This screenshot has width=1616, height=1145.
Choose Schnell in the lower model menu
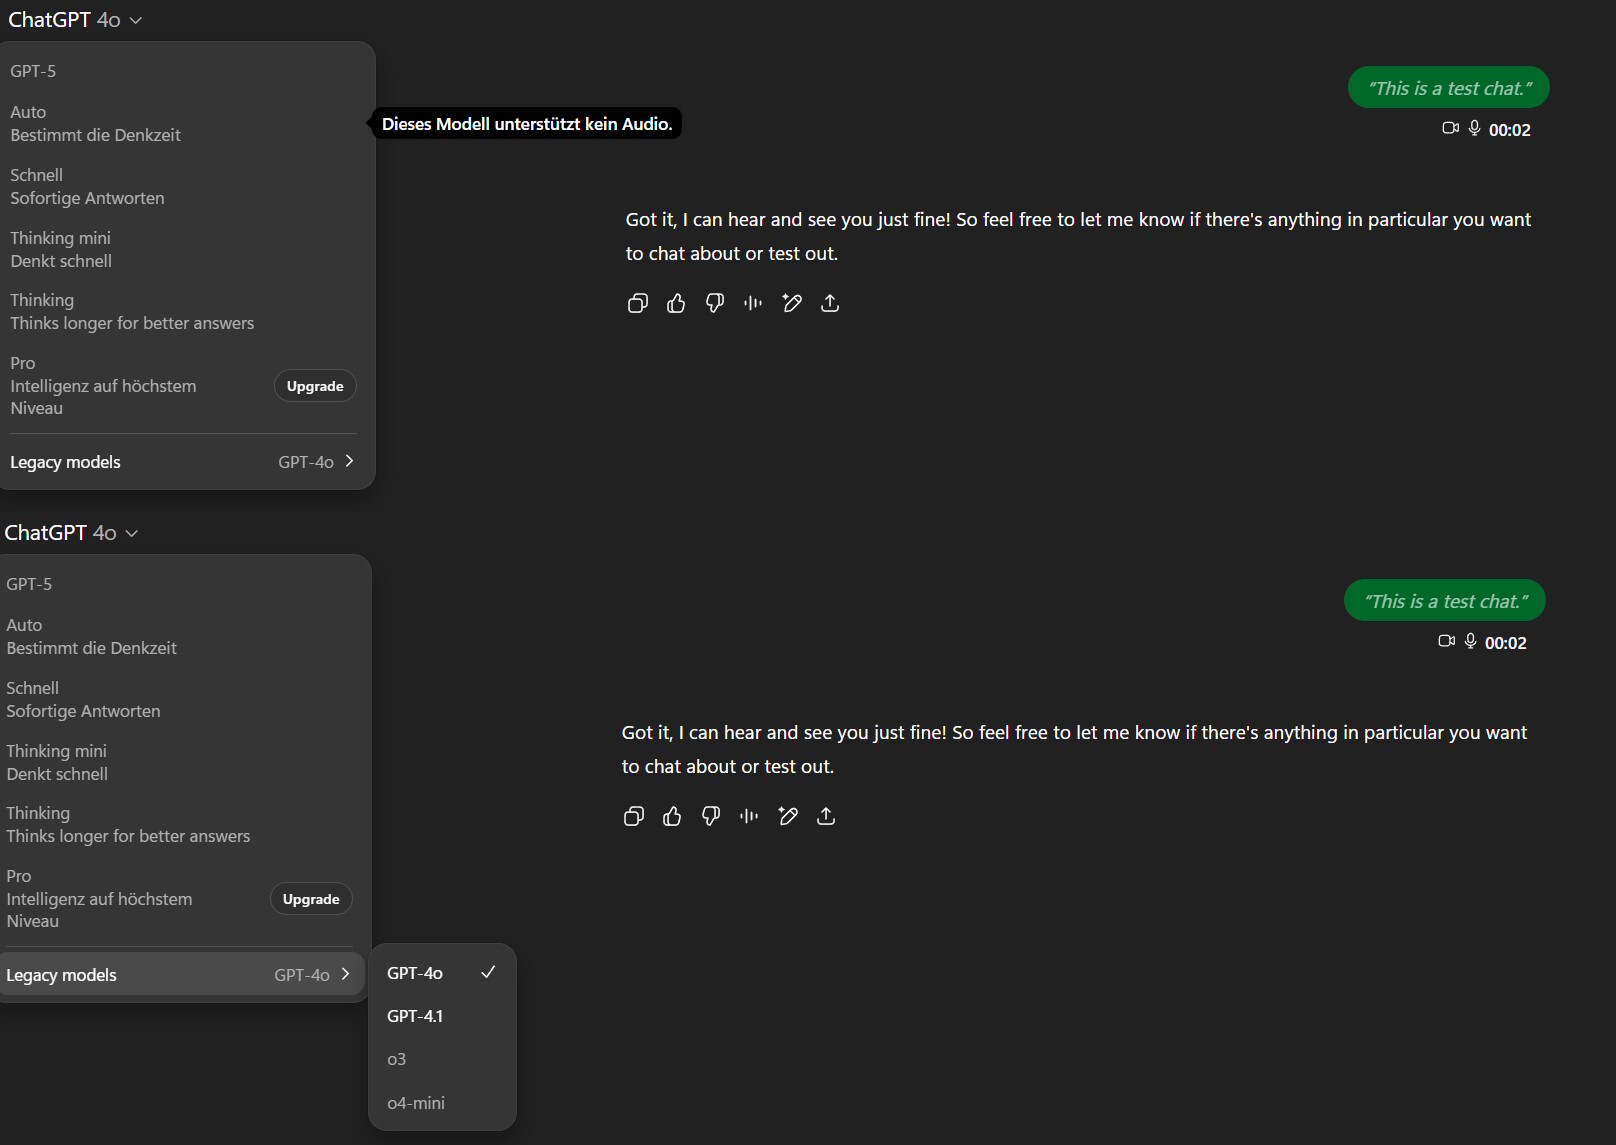click(x=179, y=699)
